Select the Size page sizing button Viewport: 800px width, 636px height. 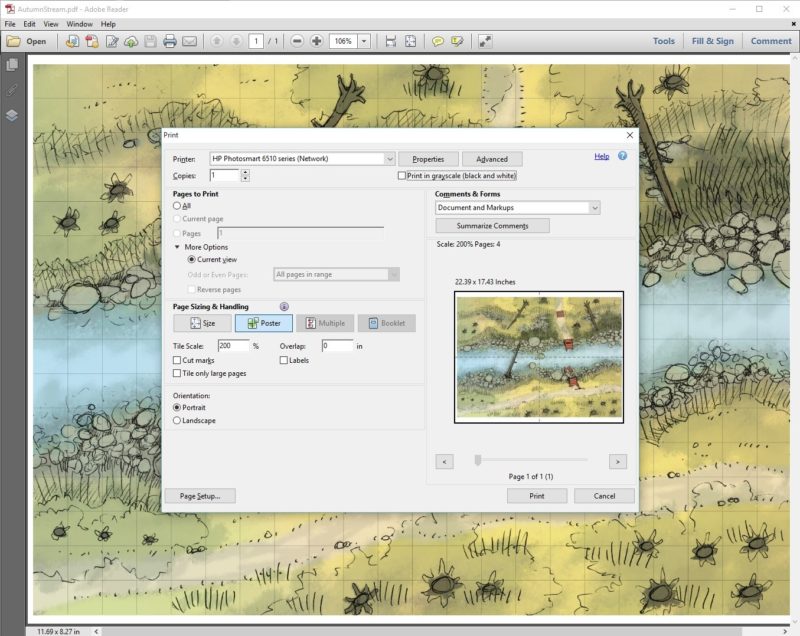[203, 323]
